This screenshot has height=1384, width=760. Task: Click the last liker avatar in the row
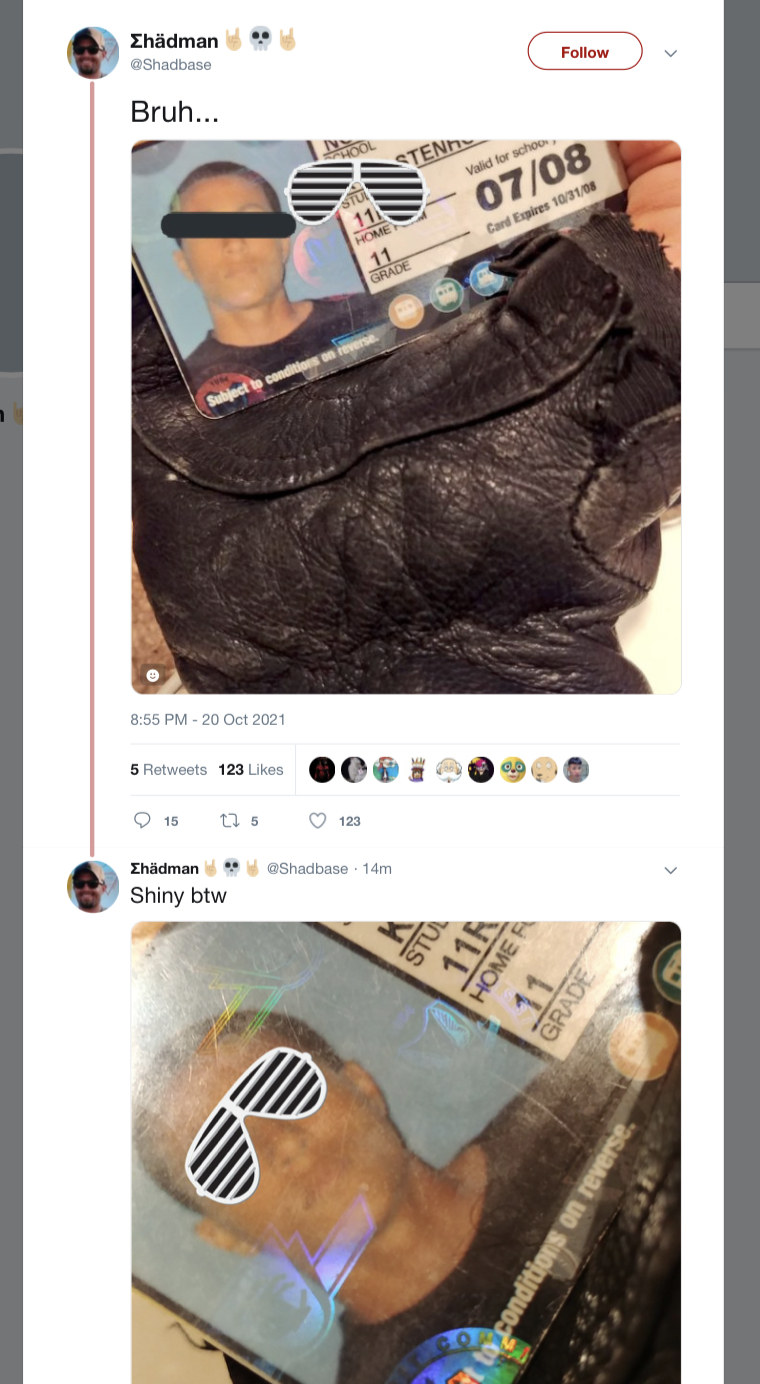pyautogui.click(x=576, y=769)
